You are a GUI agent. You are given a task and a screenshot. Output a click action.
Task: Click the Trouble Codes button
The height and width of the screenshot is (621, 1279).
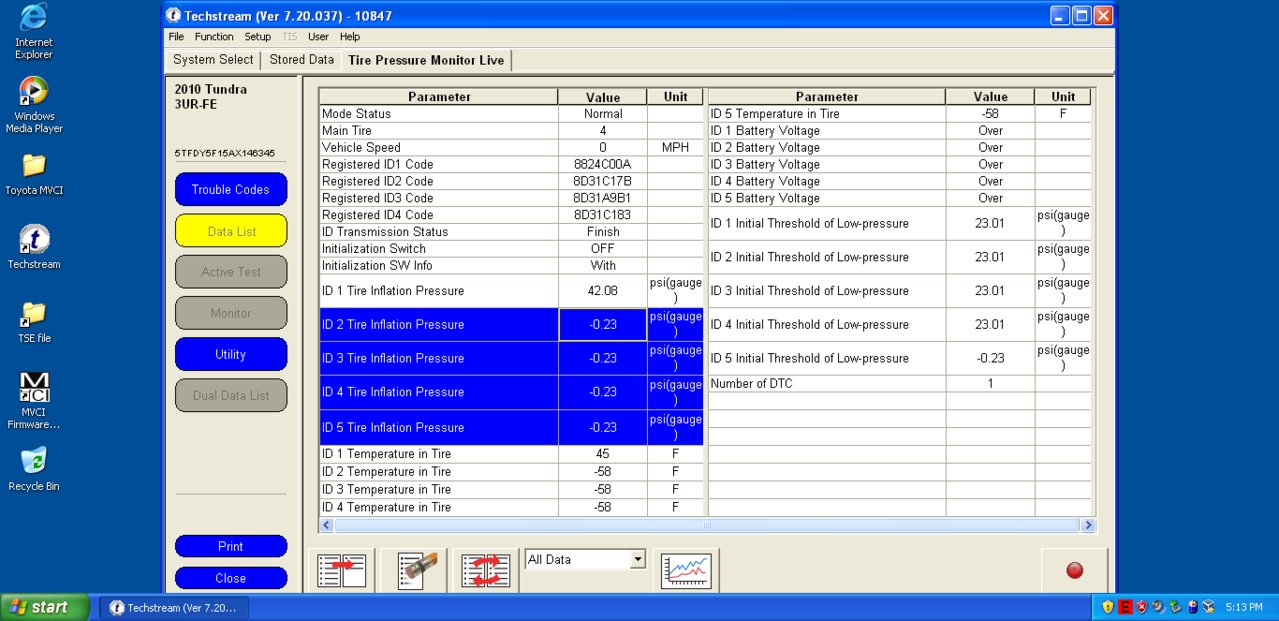tap(231, 189)
